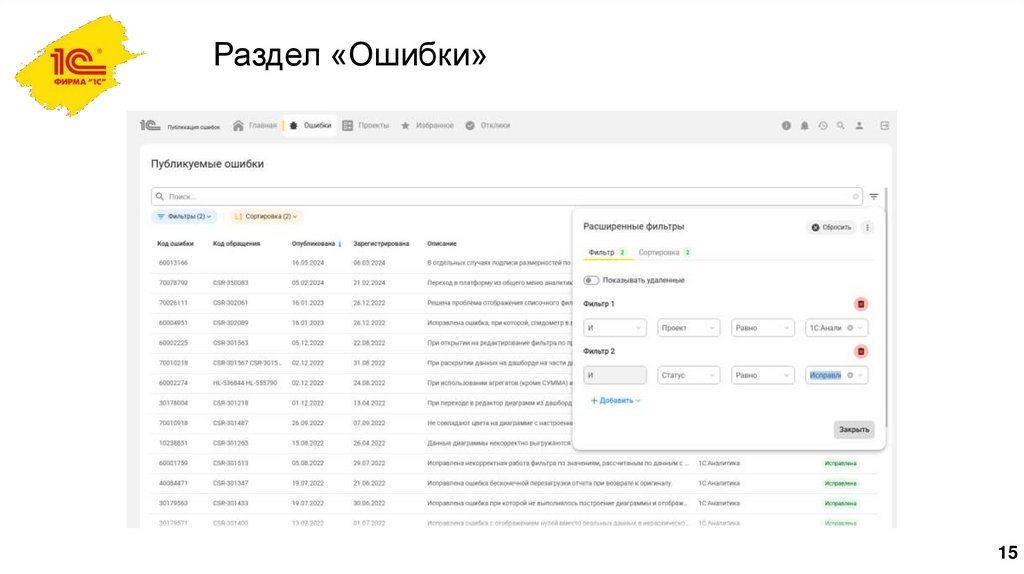1024x574 pixels.
Task: Select error code 40084471
Action: click(x=173, y=484)
